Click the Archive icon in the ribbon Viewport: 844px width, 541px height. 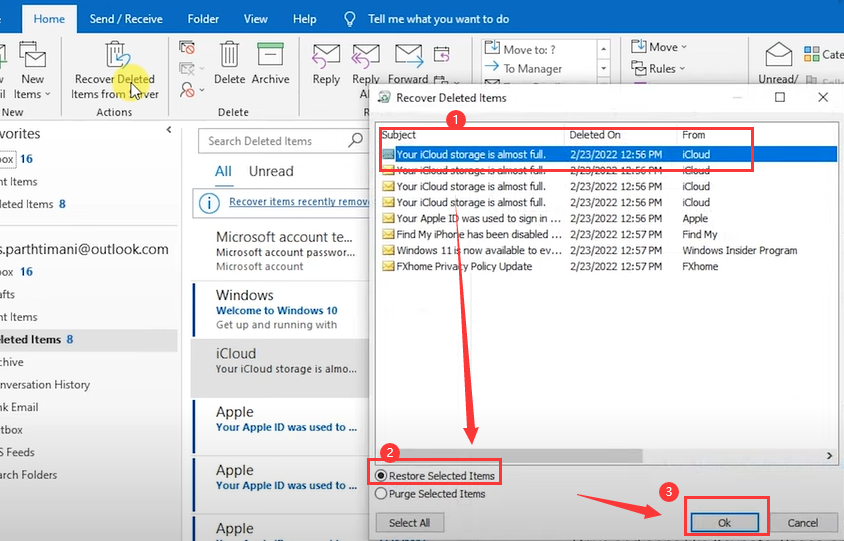(x=270, y=55)
